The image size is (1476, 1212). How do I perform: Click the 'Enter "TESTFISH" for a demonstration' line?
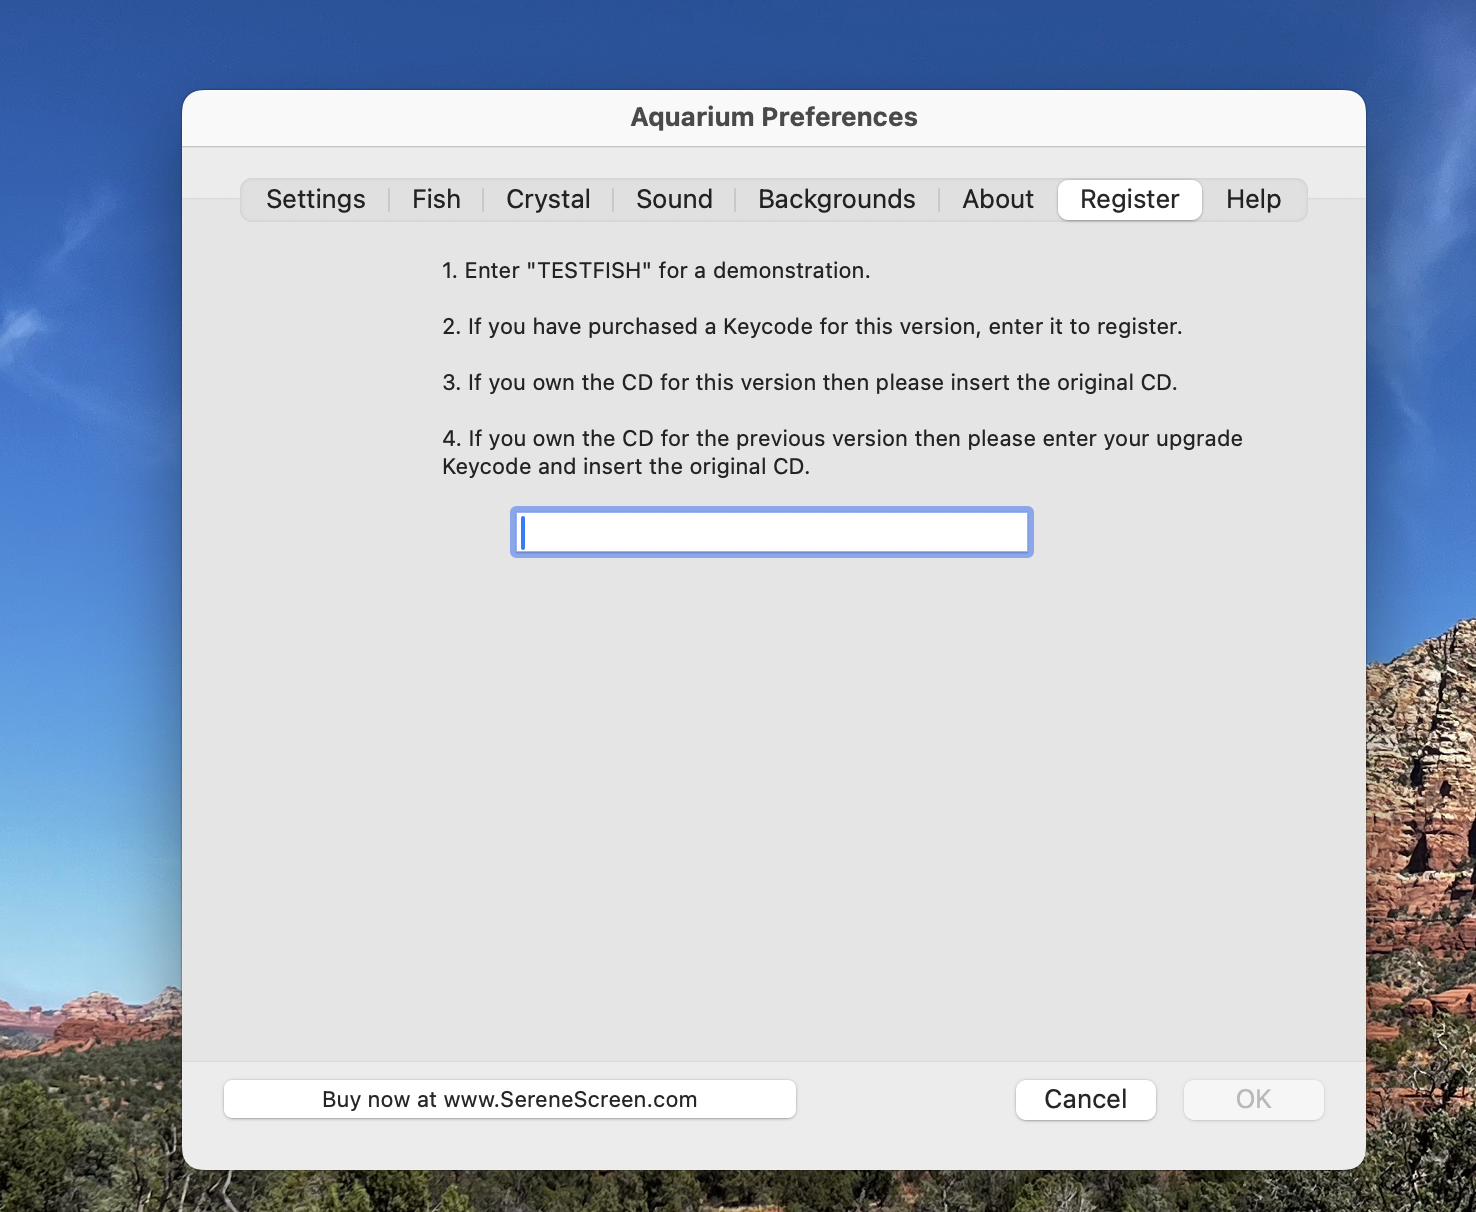(x=656, y=270)
